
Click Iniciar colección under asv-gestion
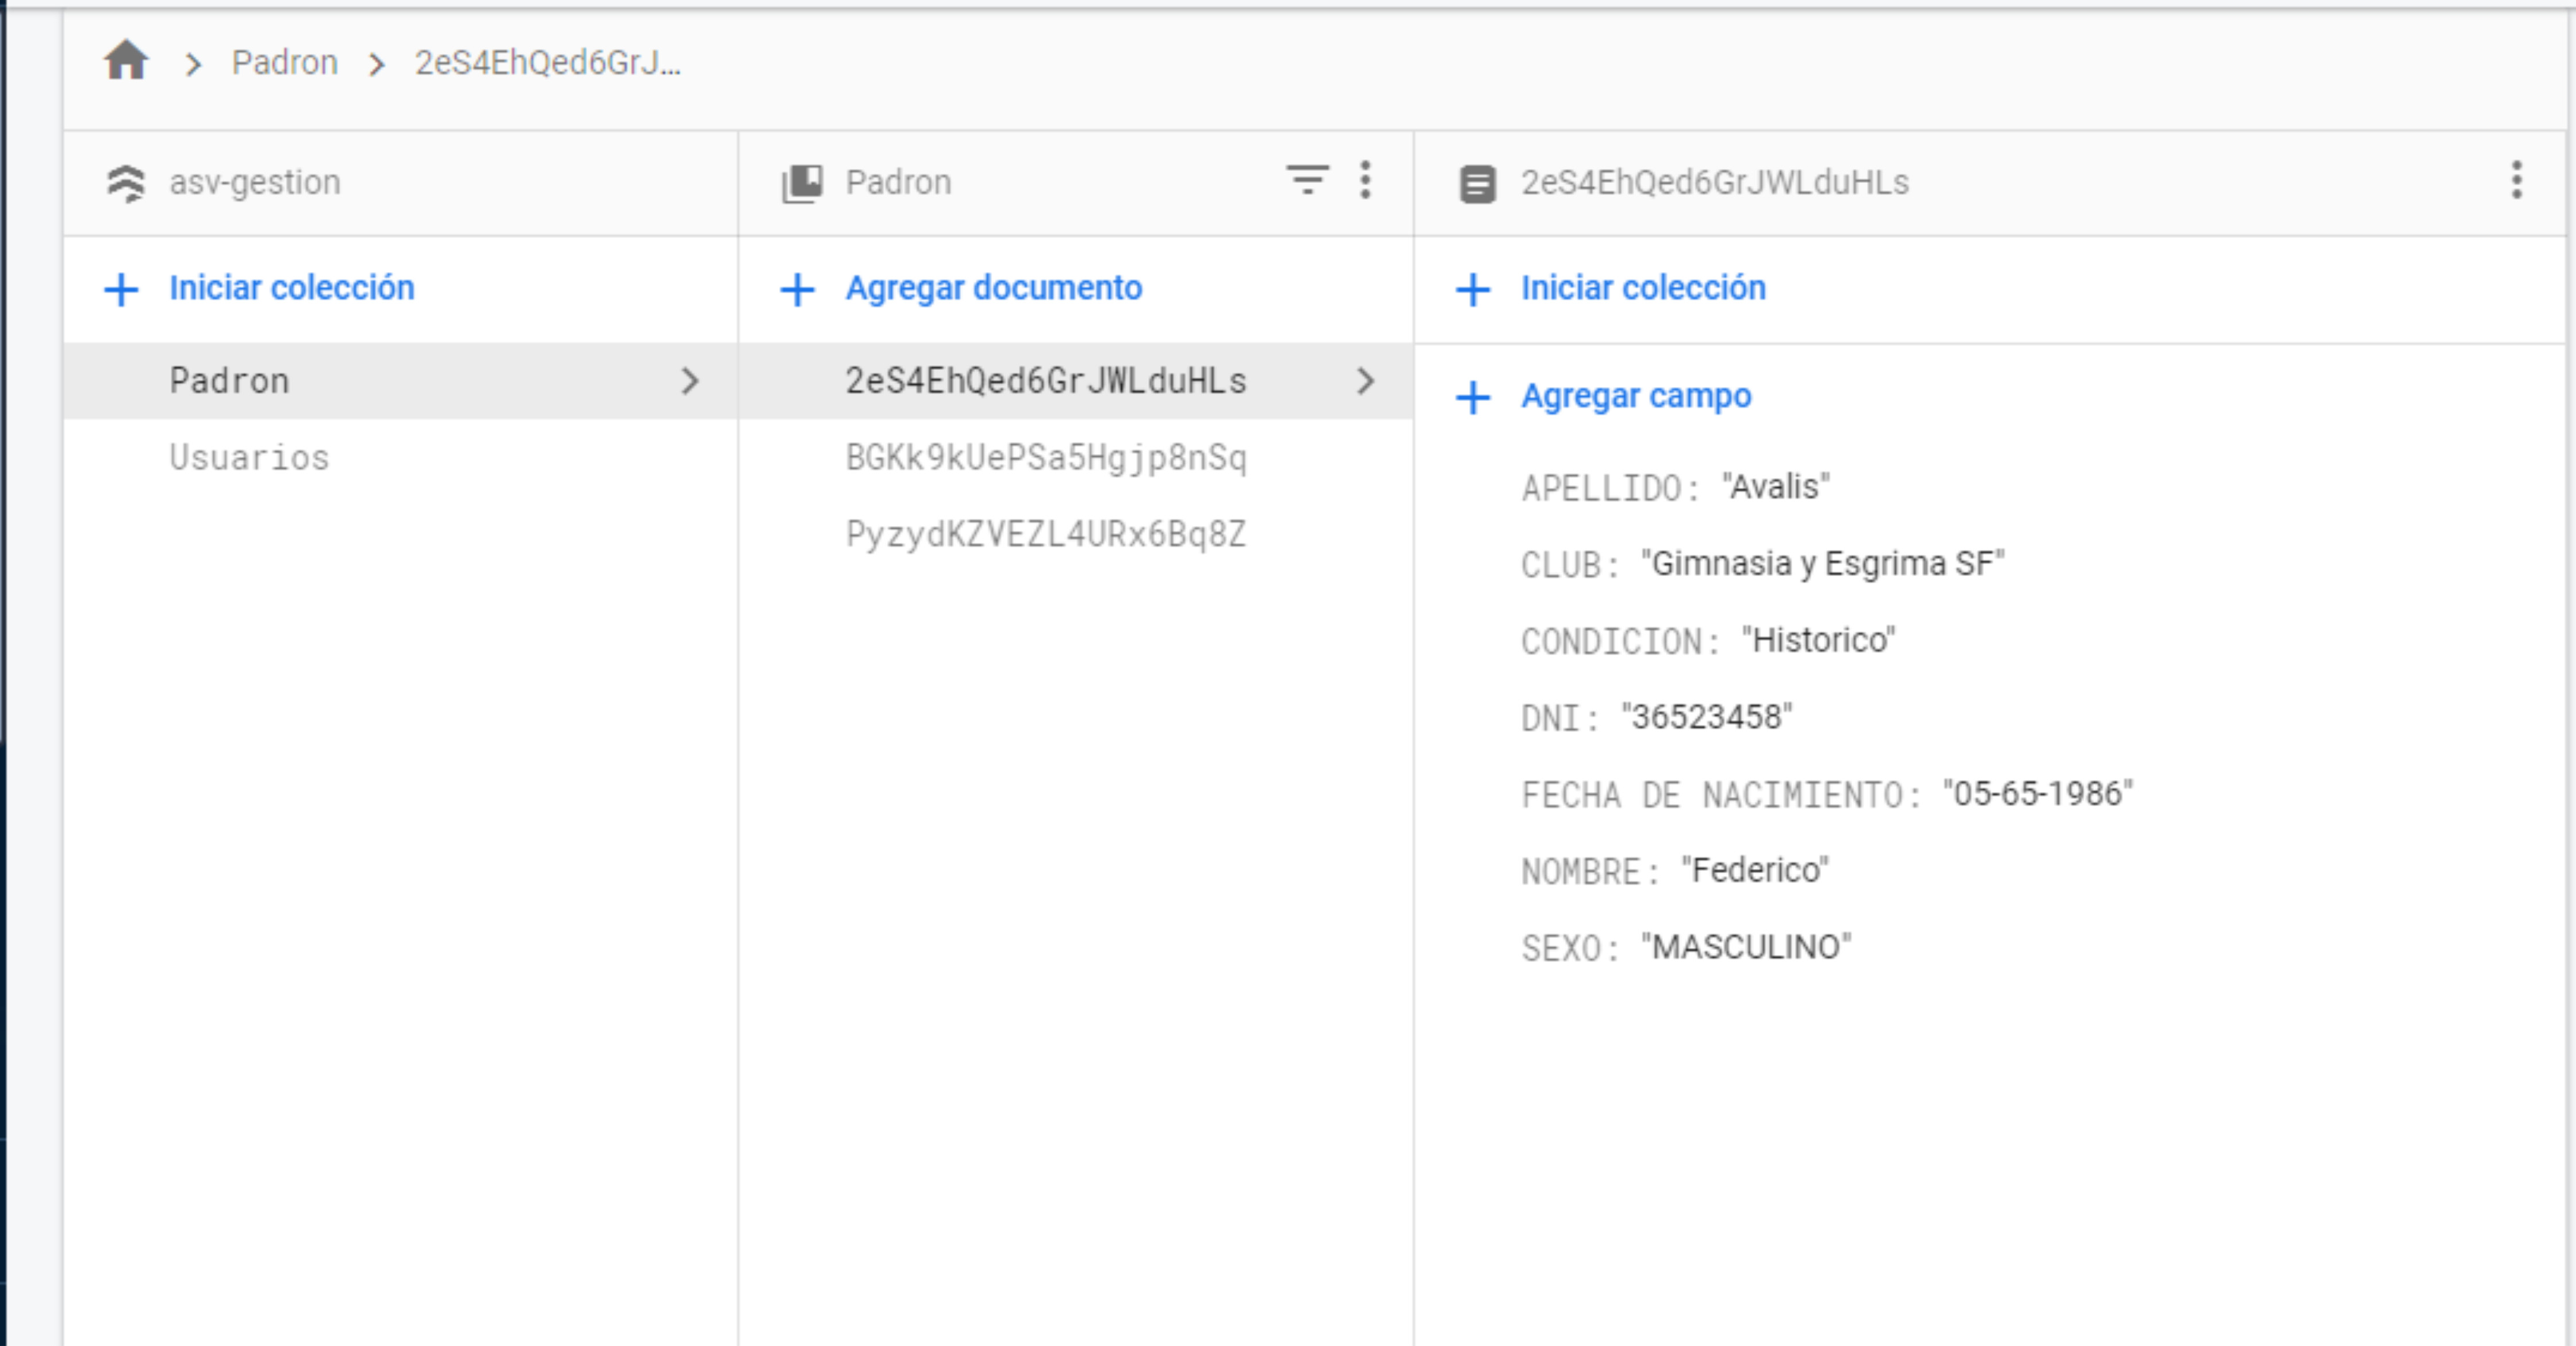point(292,288)
